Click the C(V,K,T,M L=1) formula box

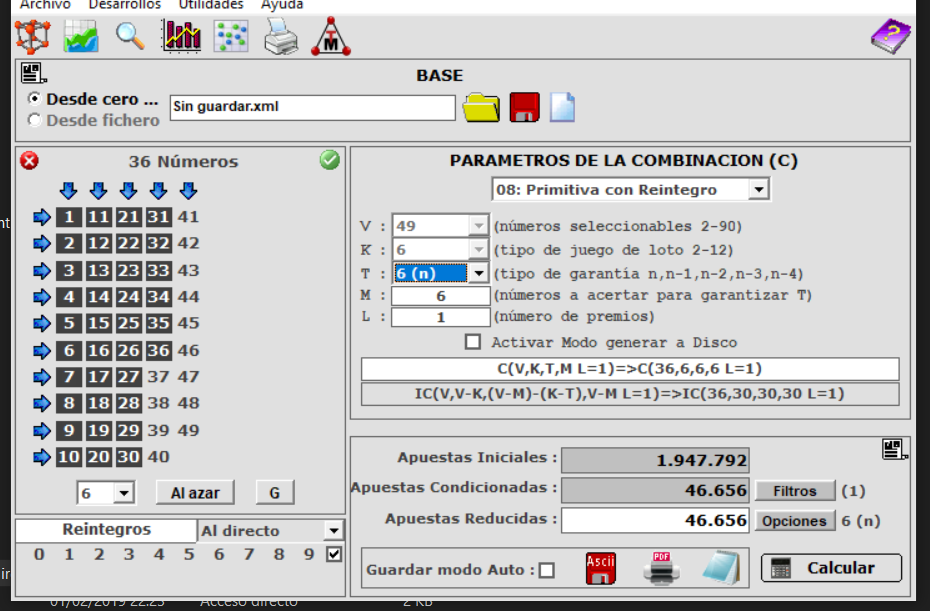point(630,368)
